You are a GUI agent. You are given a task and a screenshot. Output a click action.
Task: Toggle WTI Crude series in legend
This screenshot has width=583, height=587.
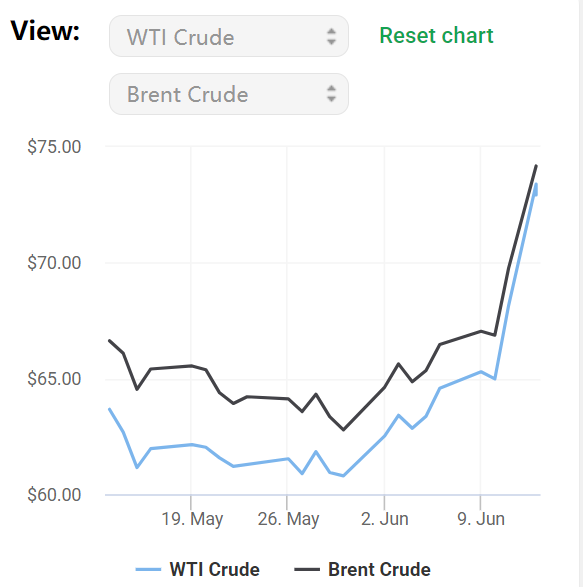tap(215, 569)
